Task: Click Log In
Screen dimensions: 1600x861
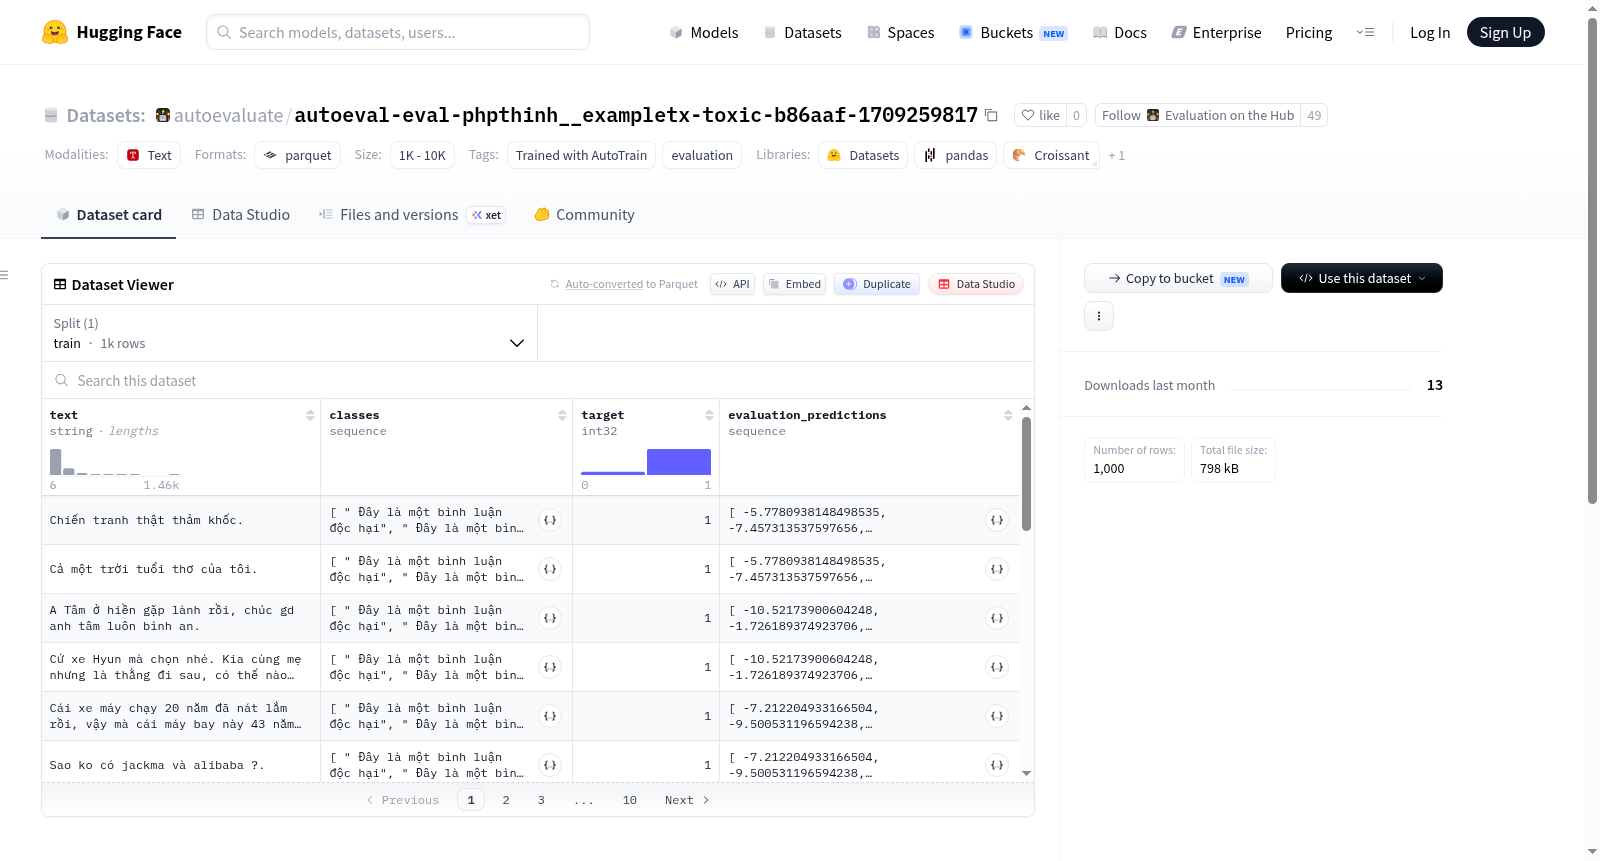Action: (x=1430, y=32)
